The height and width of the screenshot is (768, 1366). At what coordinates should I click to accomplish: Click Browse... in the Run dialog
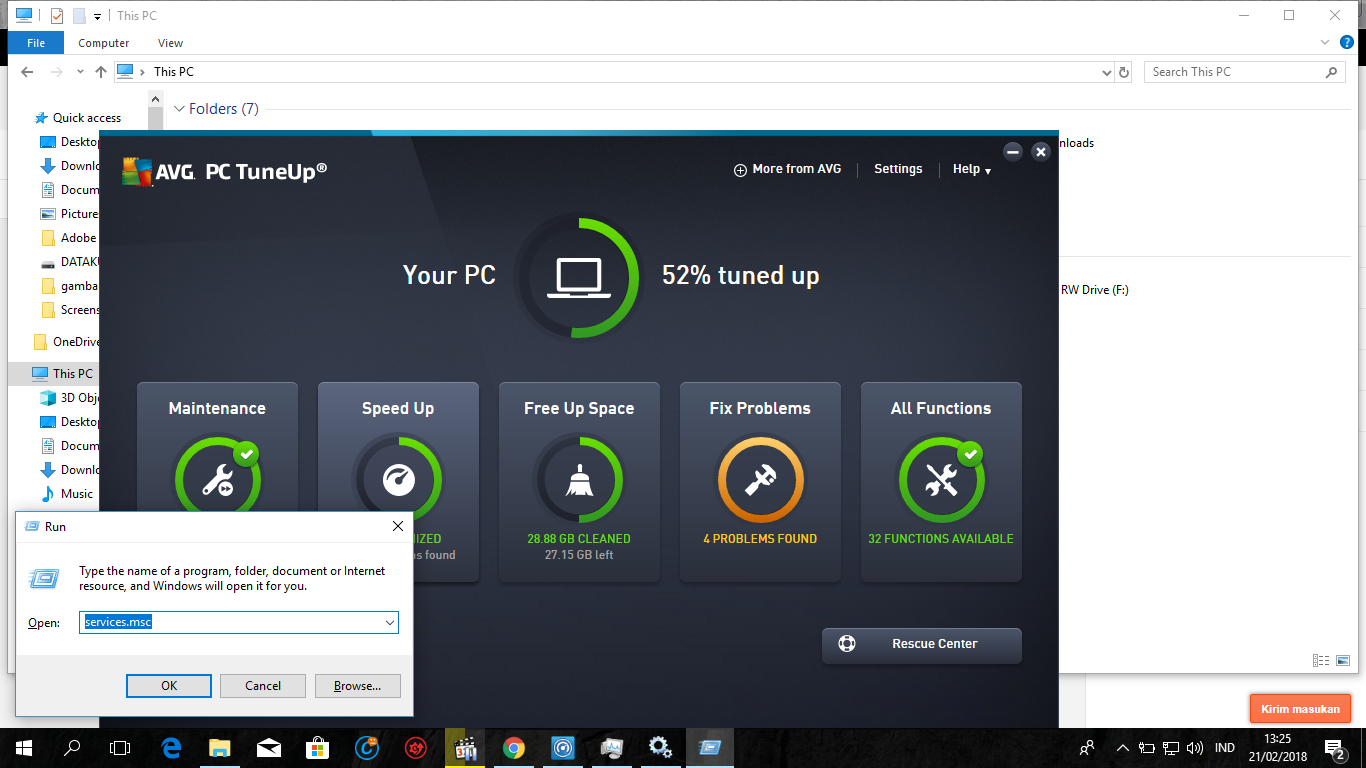[358, 686]
